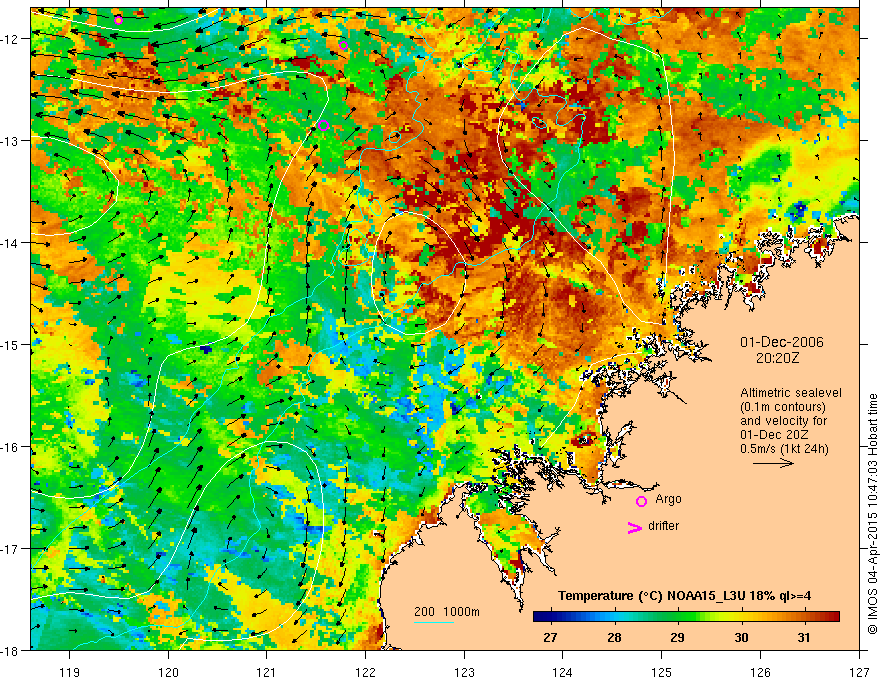Click the largest magenta Argo circle on map
Screen dimensions: 880x680
(323, 125)
